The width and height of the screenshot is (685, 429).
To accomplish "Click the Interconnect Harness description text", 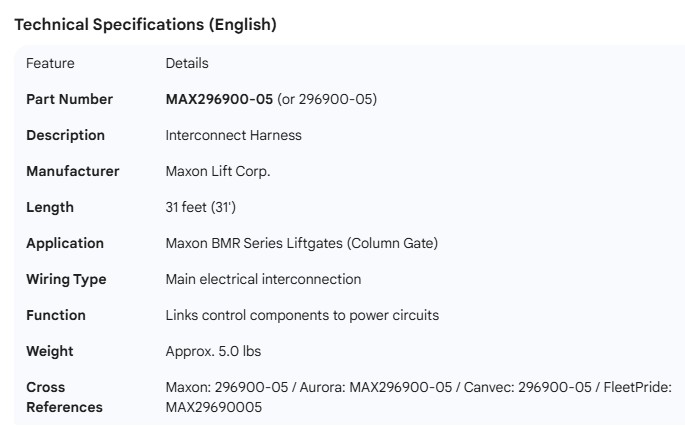I will click(233, 135).
